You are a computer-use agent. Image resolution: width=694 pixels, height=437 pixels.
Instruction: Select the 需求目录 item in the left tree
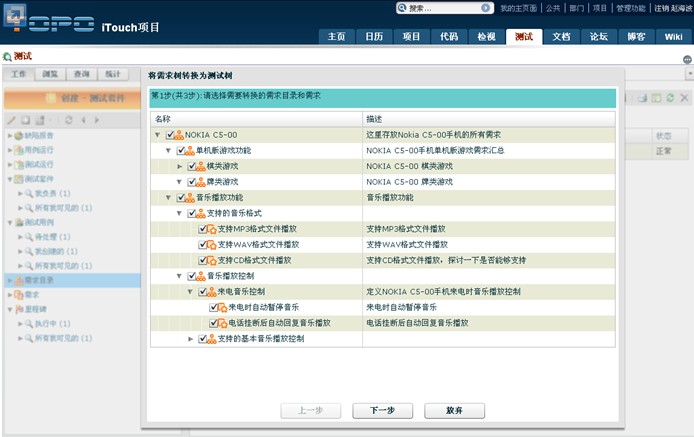pos(73,280)
